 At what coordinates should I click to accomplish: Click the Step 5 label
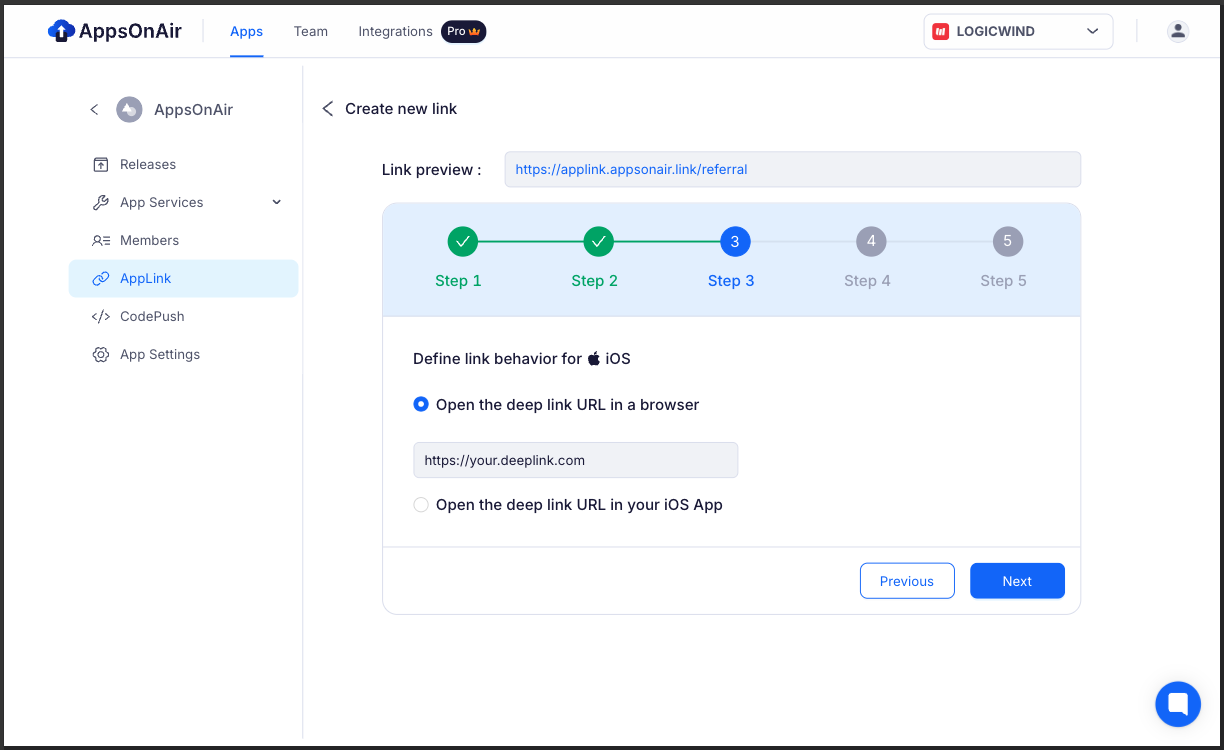pos(1003,281)
